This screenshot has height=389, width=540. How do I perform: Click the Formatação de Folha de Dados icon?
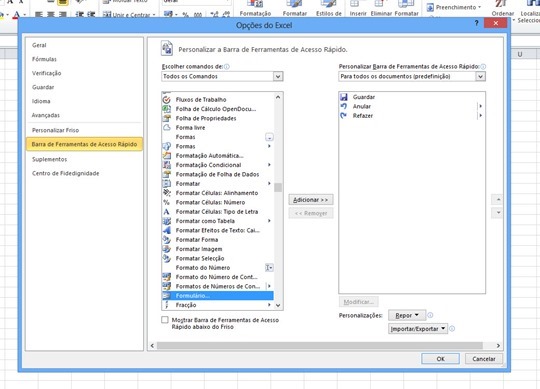pyautogui.click(x=167, y=174)
